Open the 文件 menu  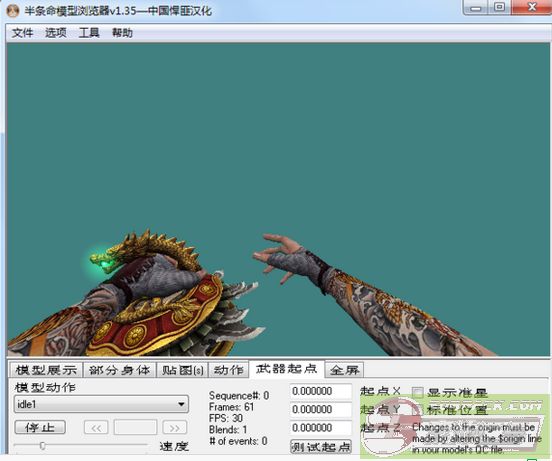pyautogui.click(x=23, y=33)
